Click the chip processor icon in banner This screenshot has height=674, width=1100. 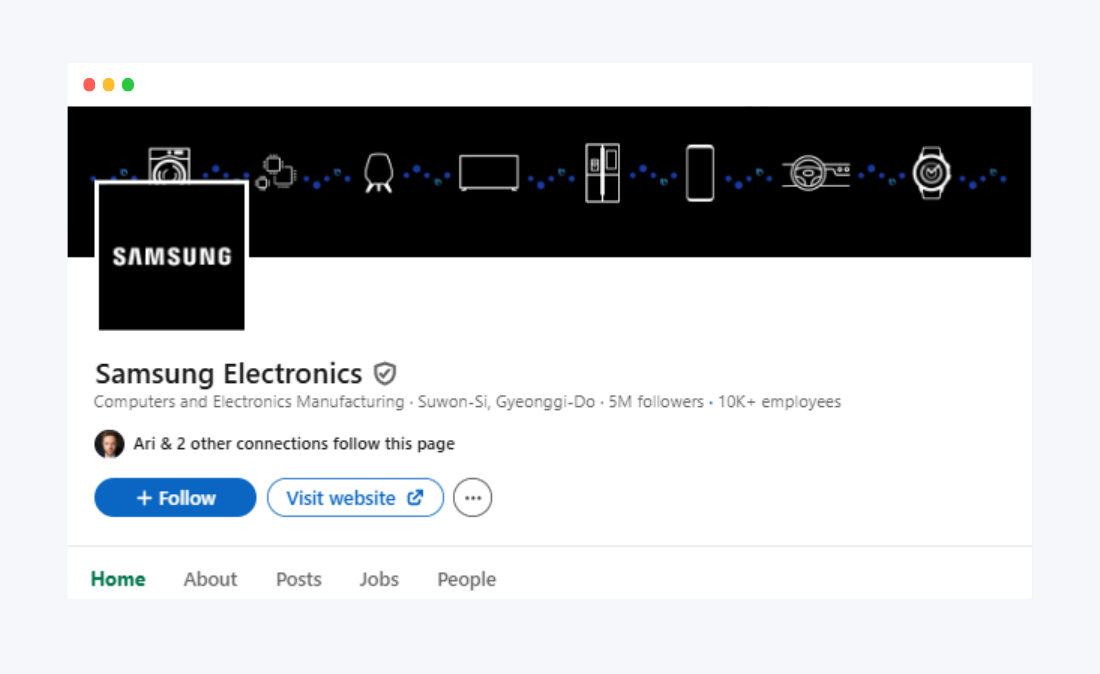pyautogui.click(x=276, y=173)
